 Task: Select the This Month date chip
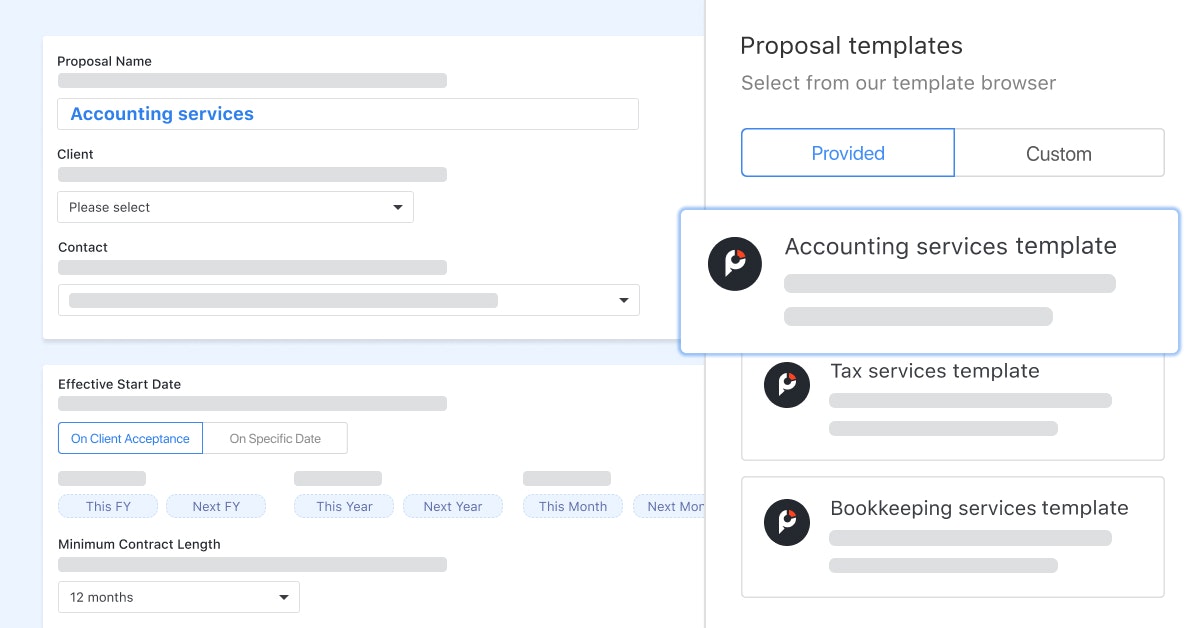(572, 506)
